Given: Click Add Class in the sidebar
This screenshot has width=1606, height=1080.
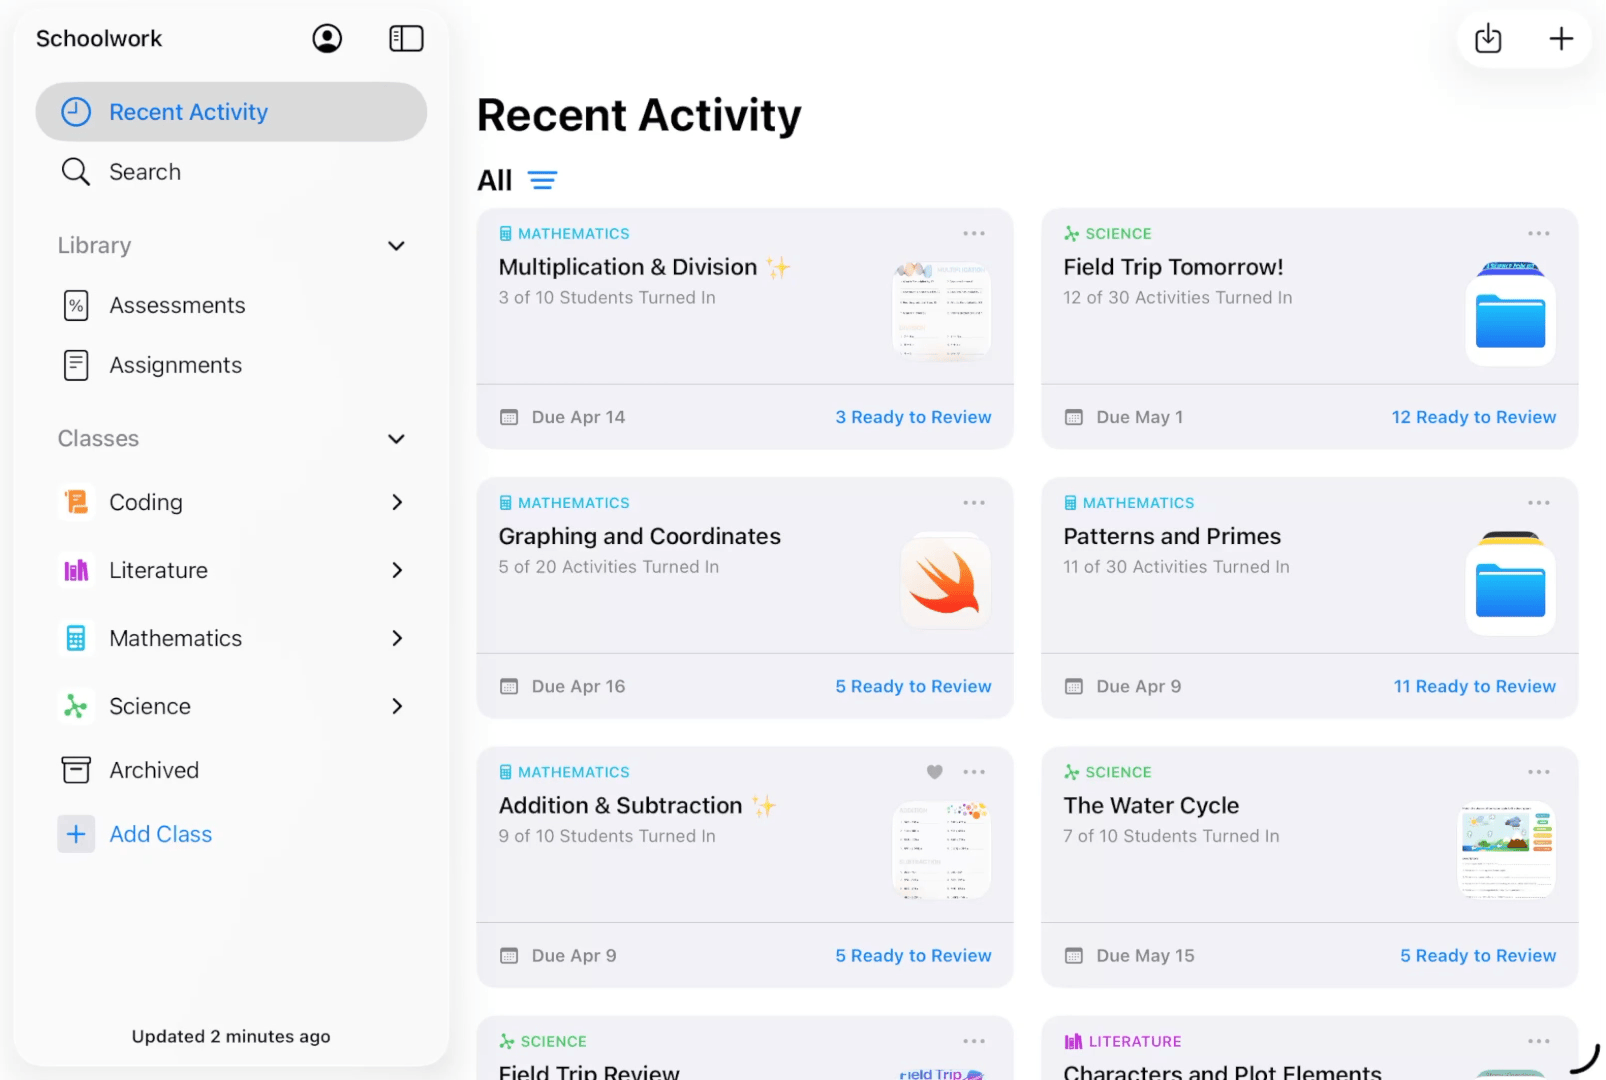Looking at the screenshot, I should [x=160, y=834].
